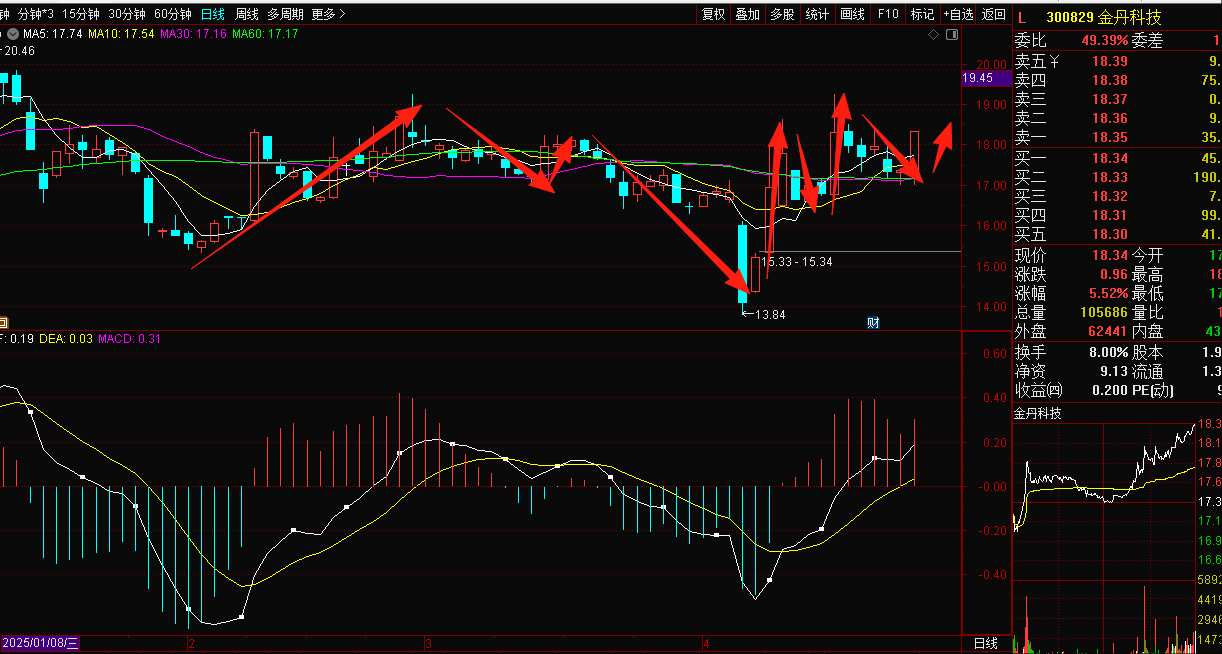Click the 20.46 high price label
The width and height of the screenshot is (1222, 654).
pyautogui.click(x=19, y=50)
